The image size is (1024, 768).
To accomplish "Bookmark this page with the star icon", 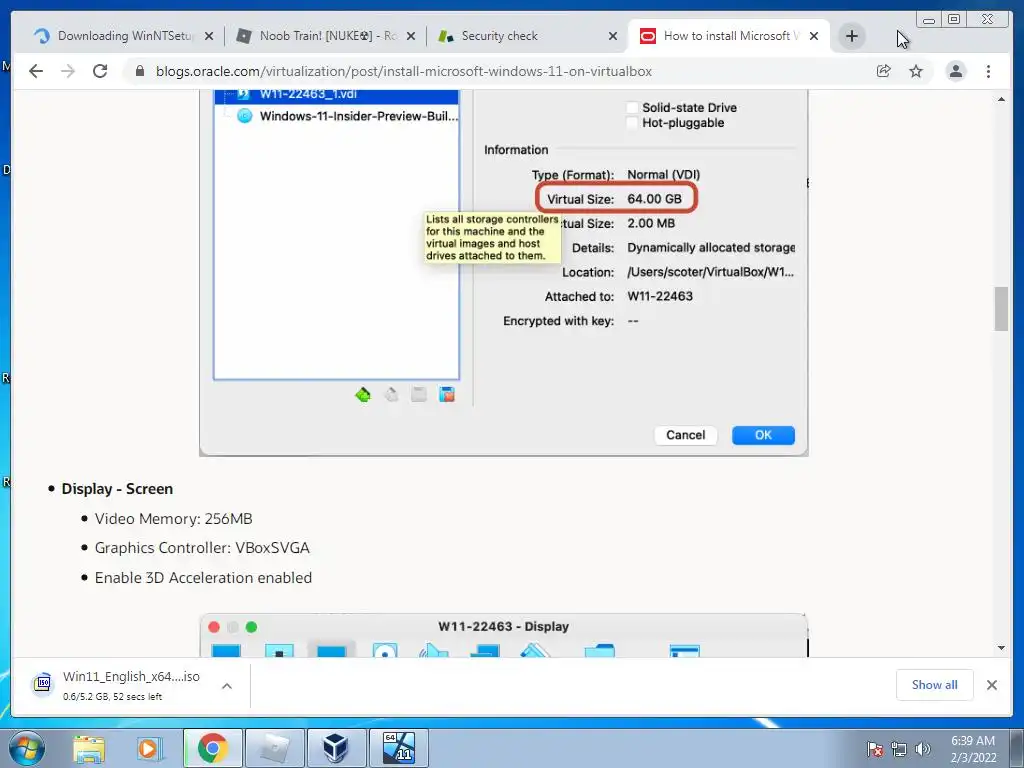I will point(916,71).
